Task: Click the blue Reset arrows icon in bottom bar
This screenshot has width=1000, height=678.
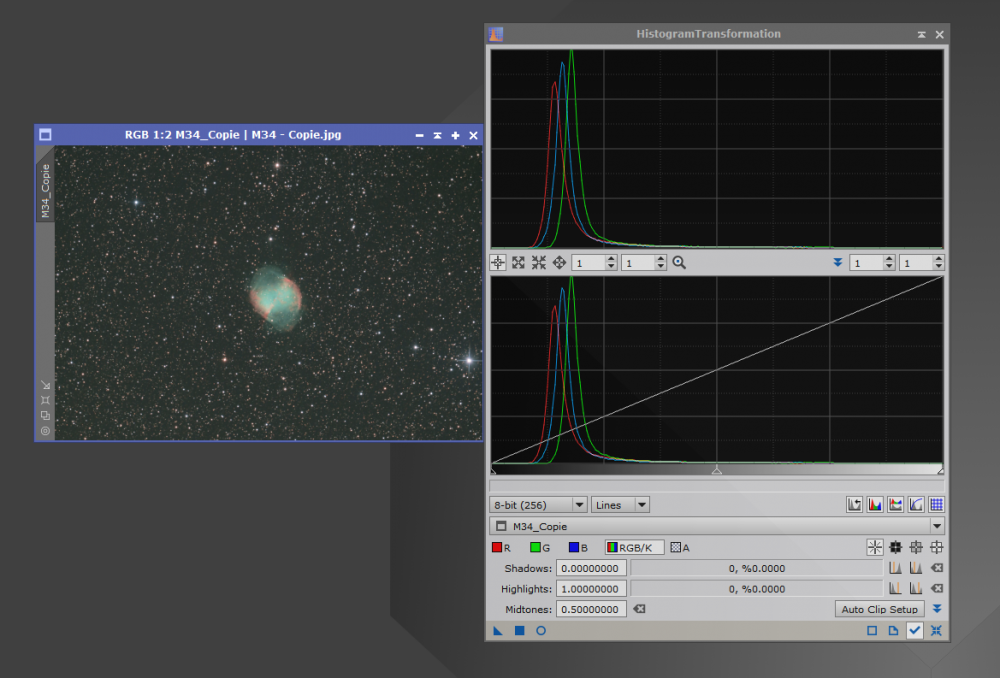Action: 936,631
